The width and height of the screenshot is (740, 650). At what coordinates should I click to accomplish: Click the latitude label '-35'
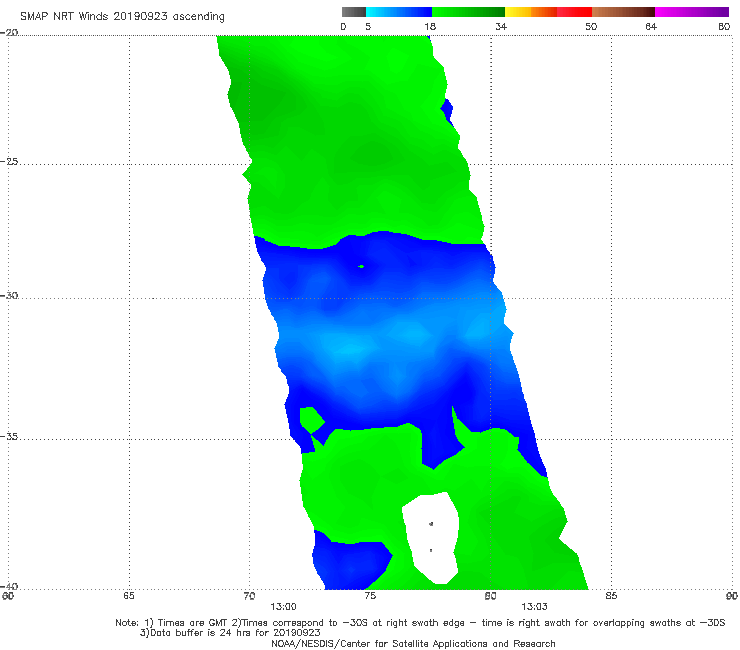point(9,436)
